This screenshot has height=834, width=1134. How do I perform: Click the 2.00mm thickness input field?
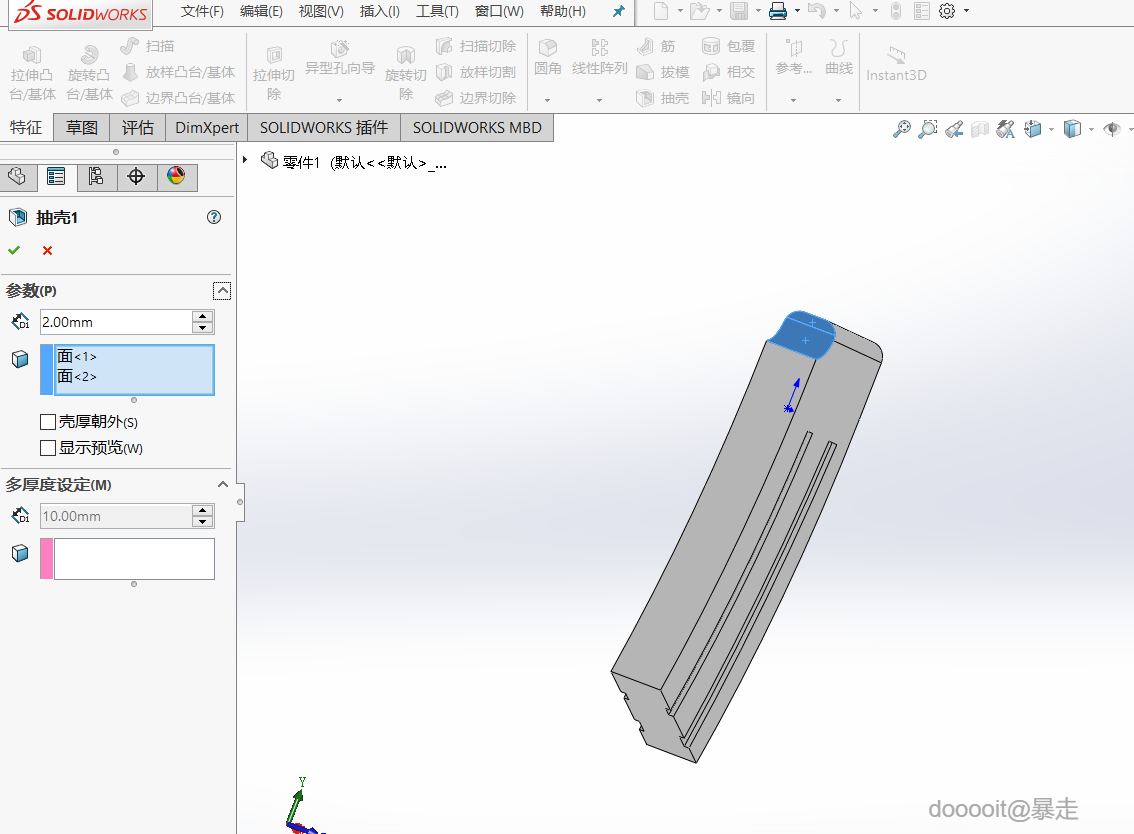click(x=114, y=322)
